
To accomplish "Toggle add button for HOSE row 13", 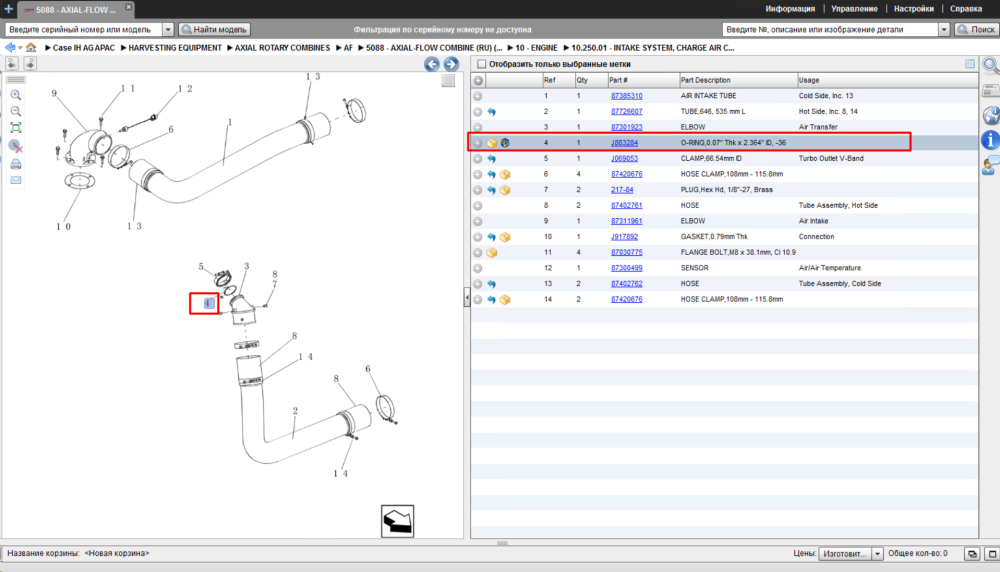I will (478, 284).
